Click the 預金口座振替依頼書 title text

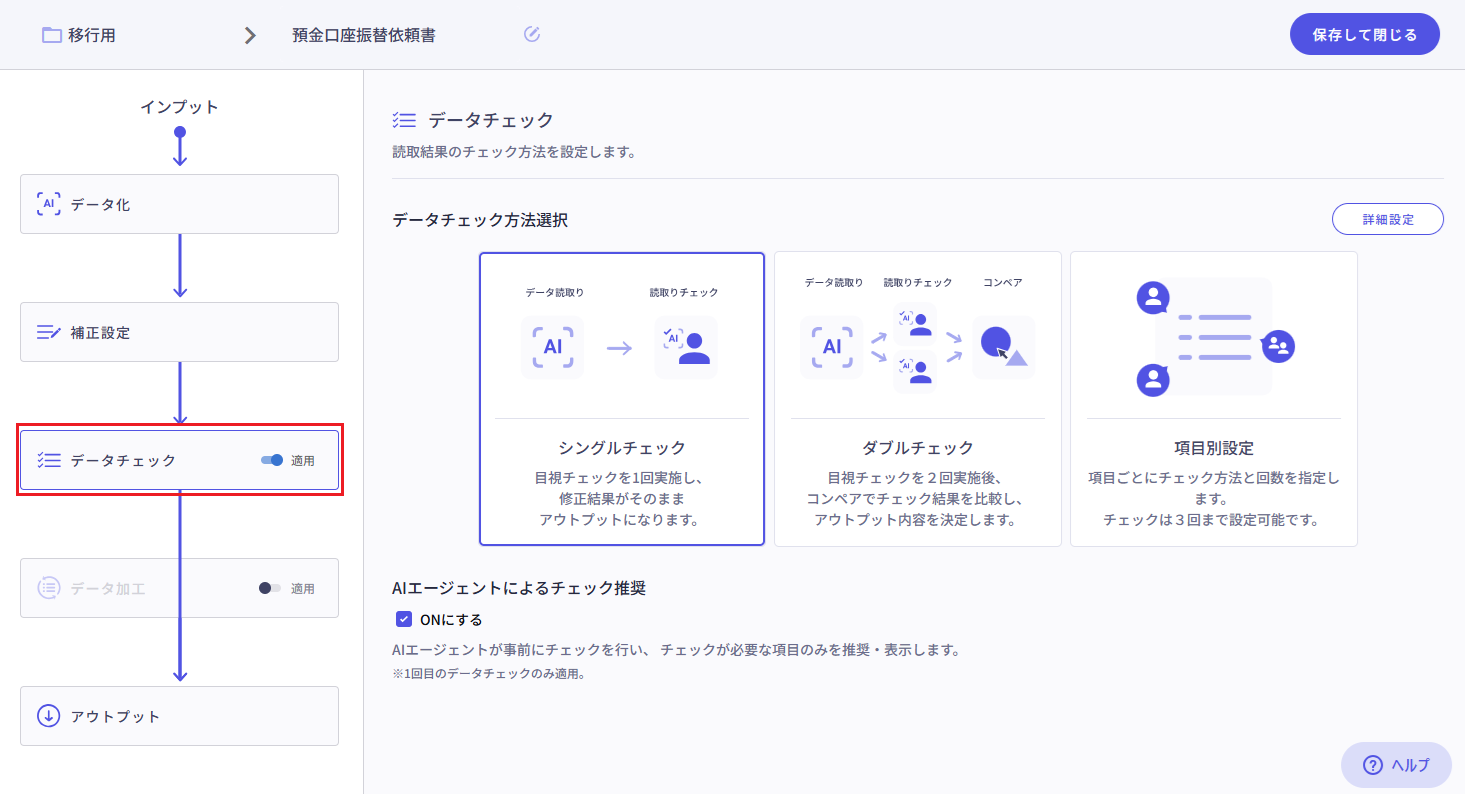click(364, 35)
